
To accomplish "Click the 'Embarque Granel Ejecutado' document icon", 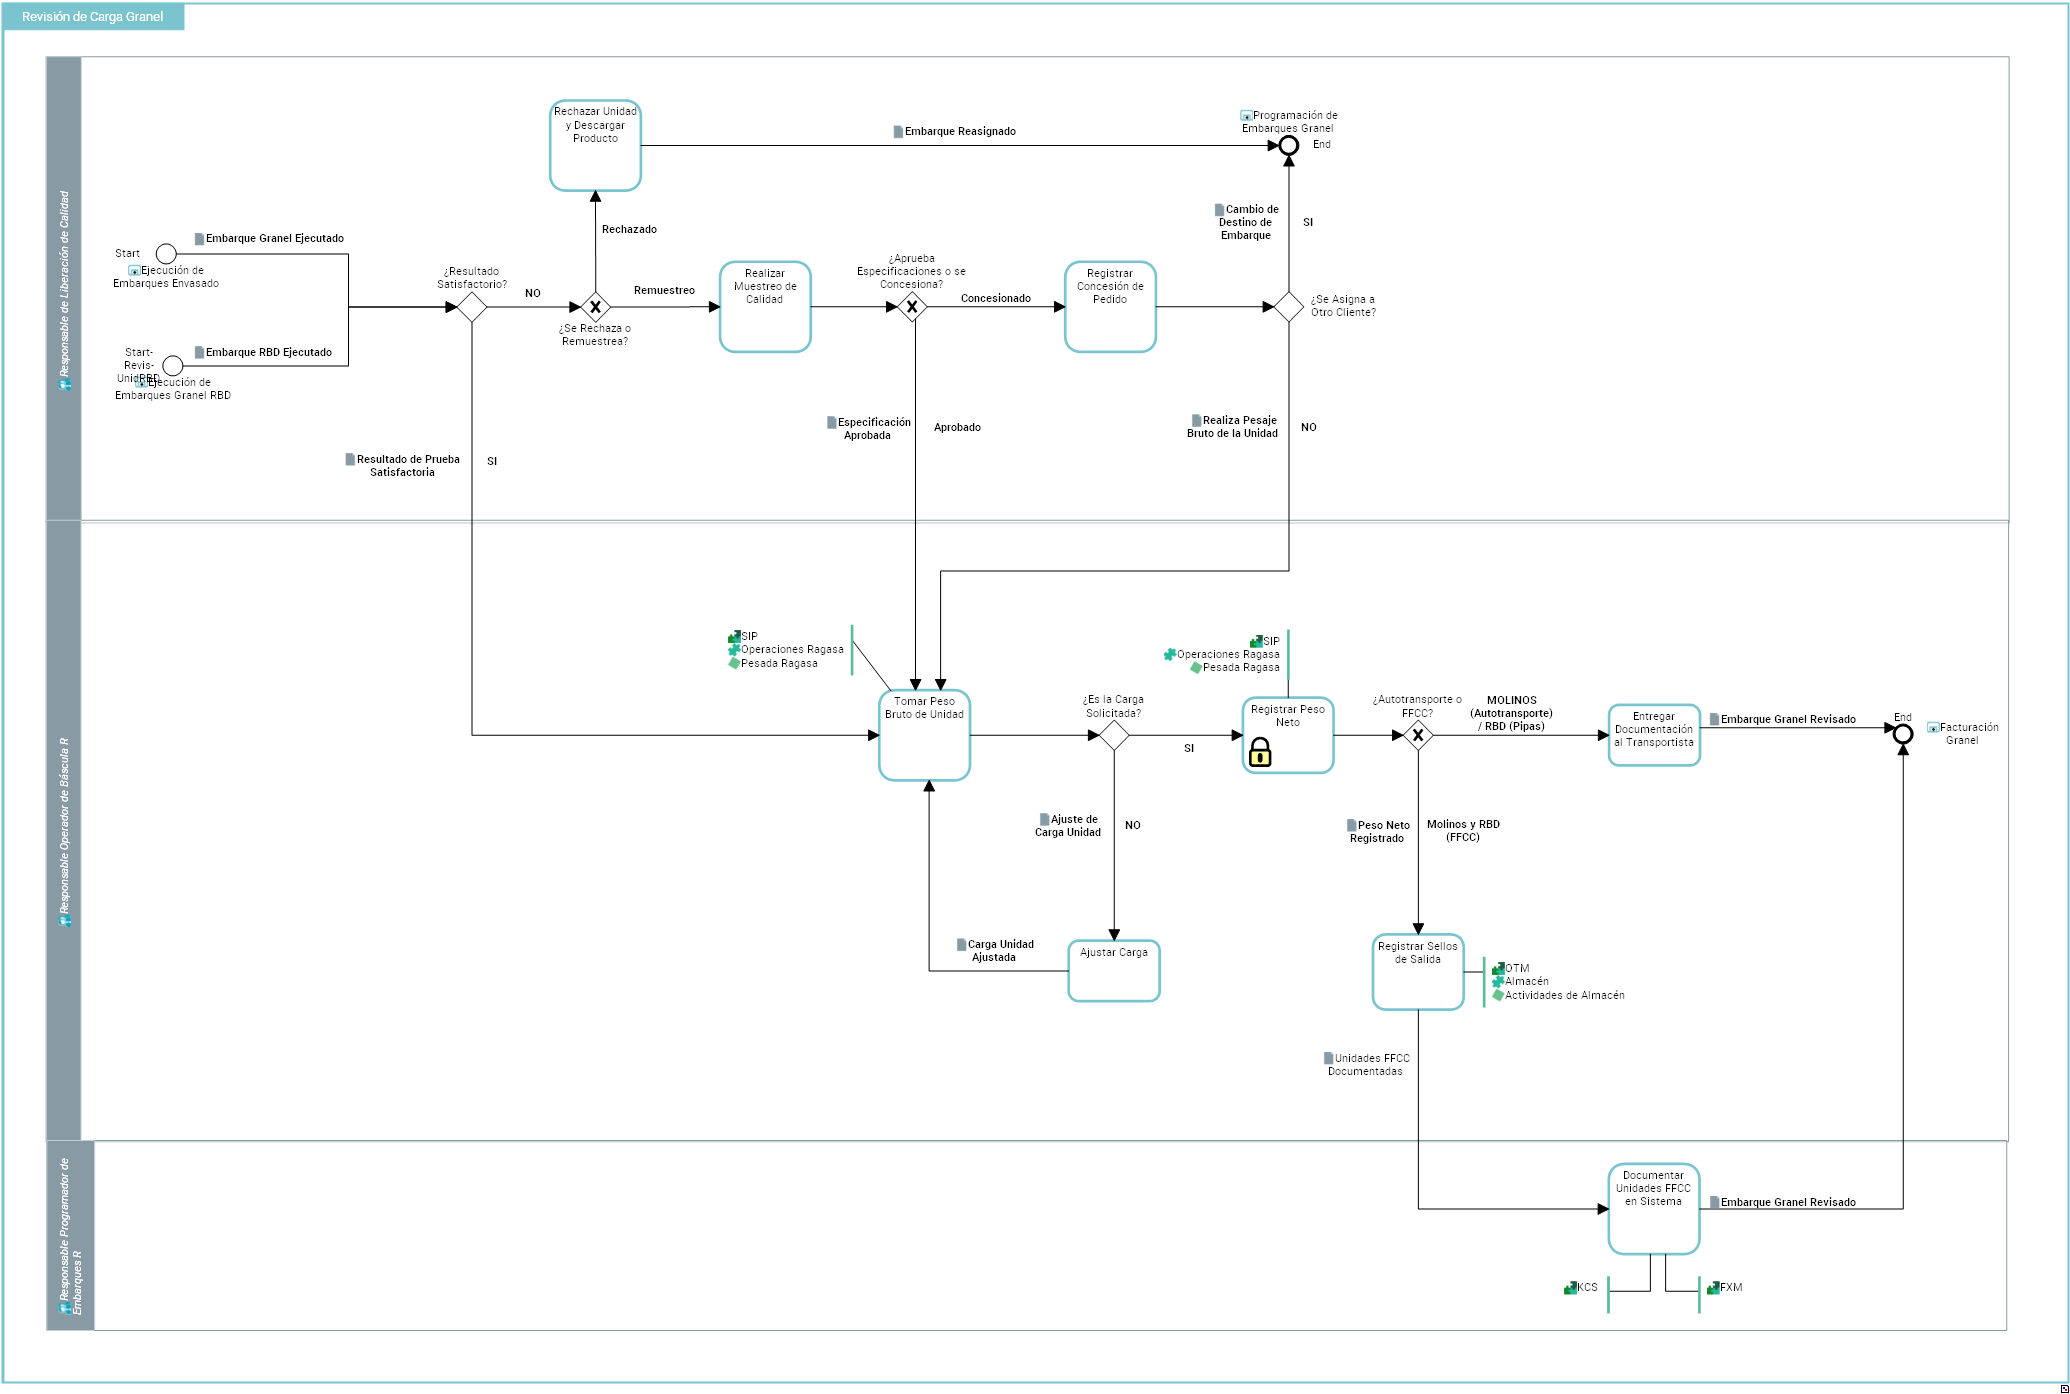I will tap(199, 239).
